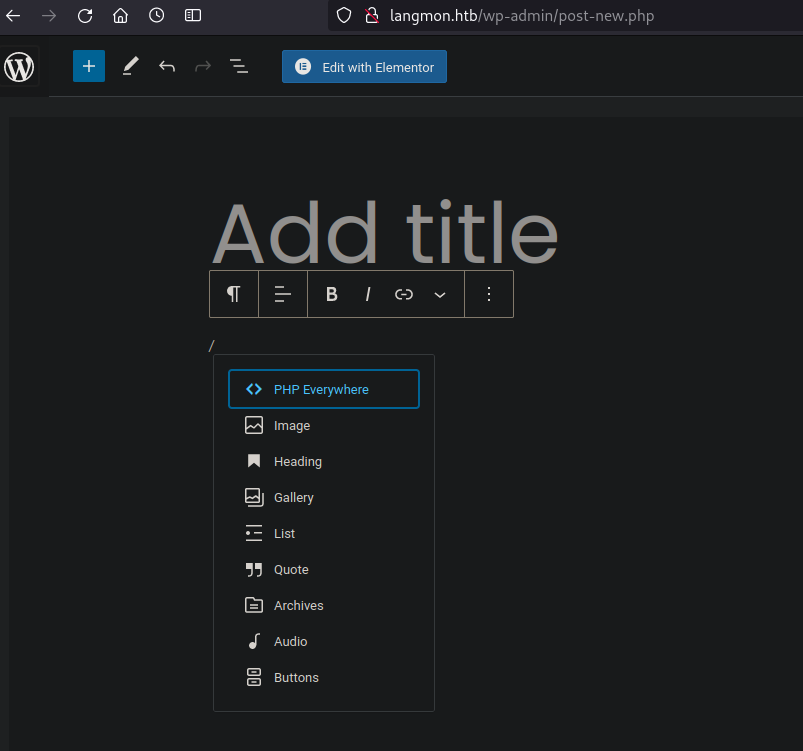The image size is (803, 751).
Task: Open the document overview list view
Action: [x=239, y=66]
